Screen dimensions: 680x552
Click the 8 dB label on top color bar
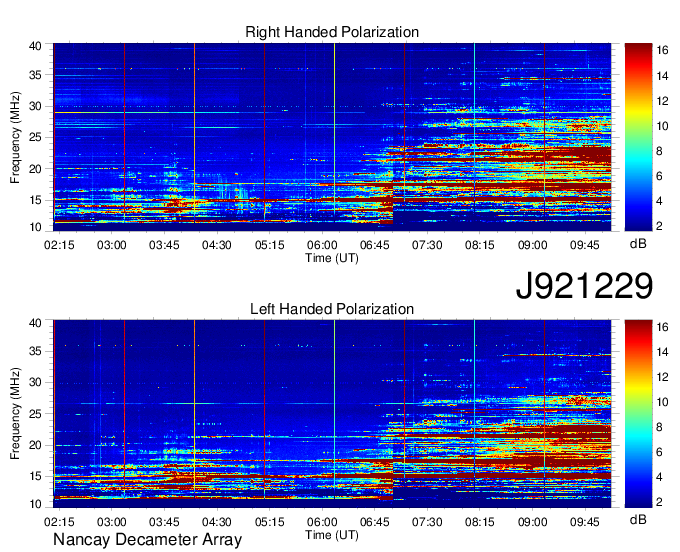tap(659, 151)
